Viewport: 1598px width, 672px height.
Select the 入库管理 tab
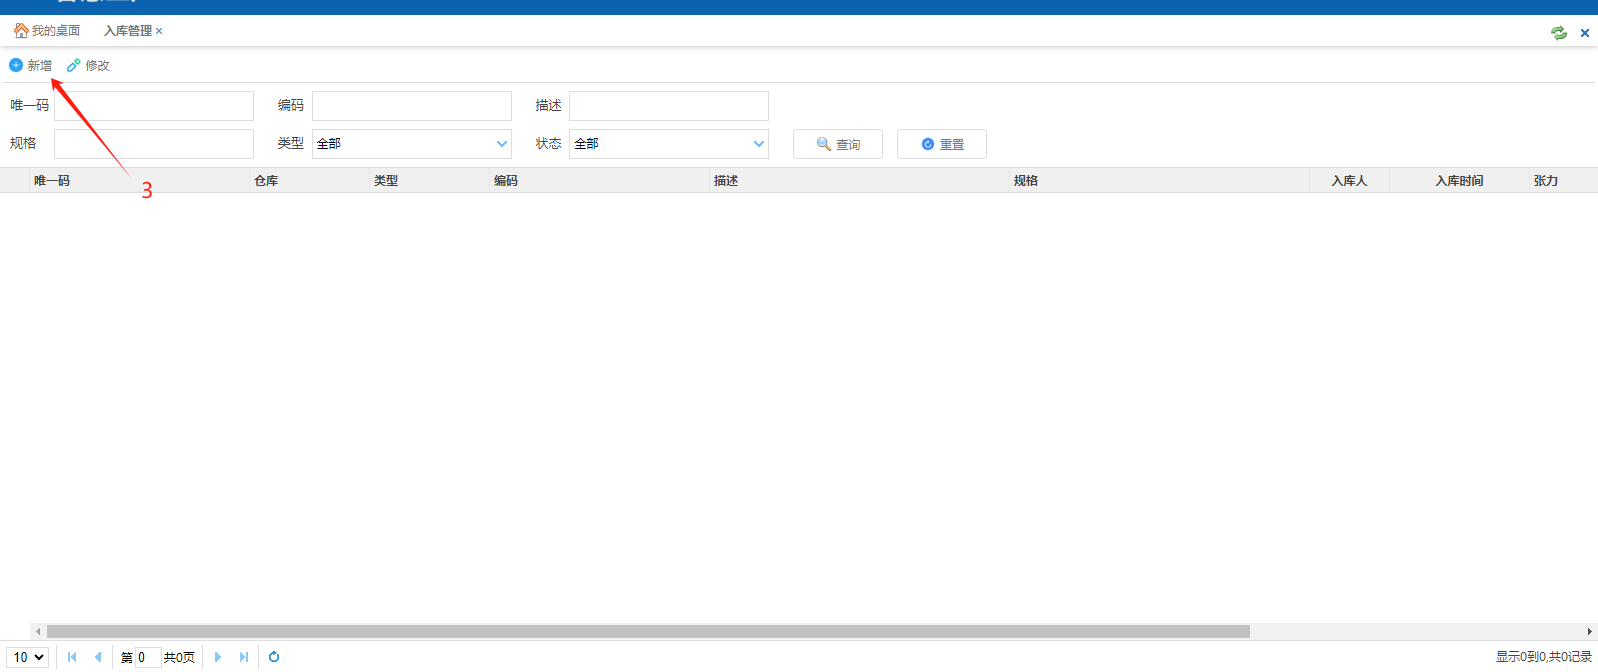(x=127, y=31)
